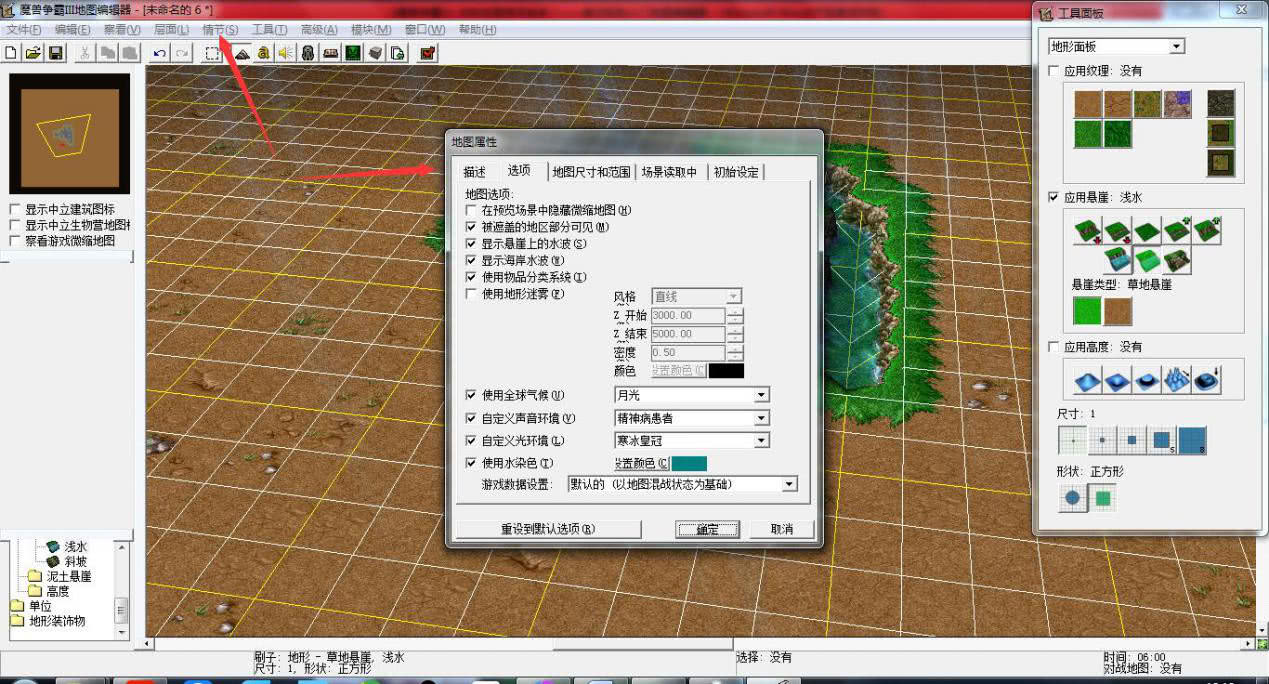Click the Undo arrow icon
The width and height of the screenshot is (1269, 684).
tap(158, 53)
